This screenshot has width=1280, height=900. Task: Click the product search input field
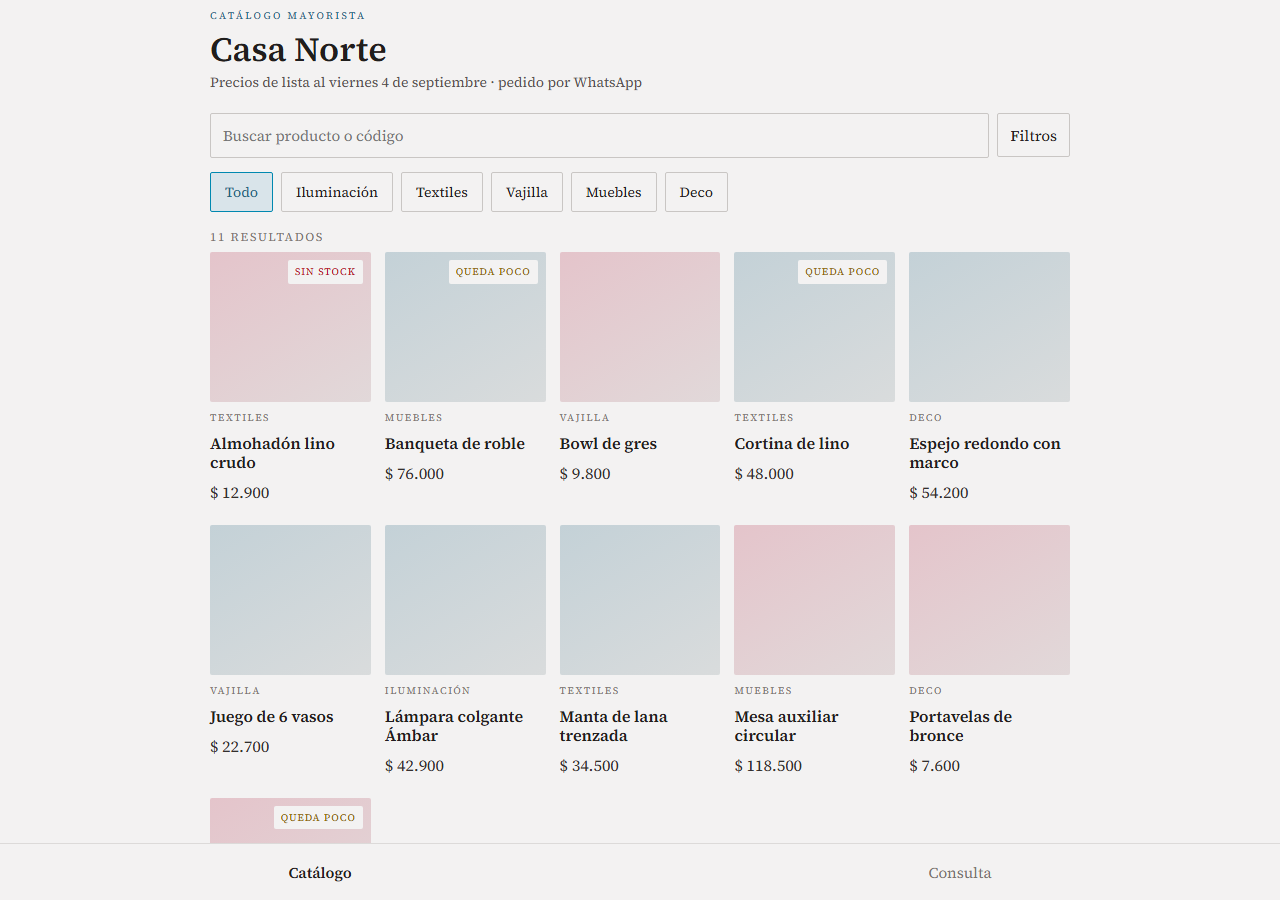click(599, 135)
